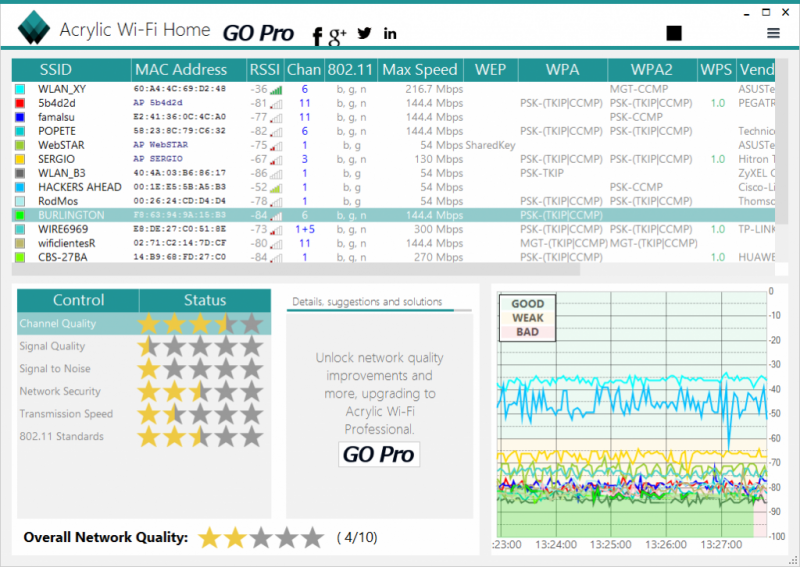
Task: Toggle the green color box for BURLINGTON
Action: point(20,215)
